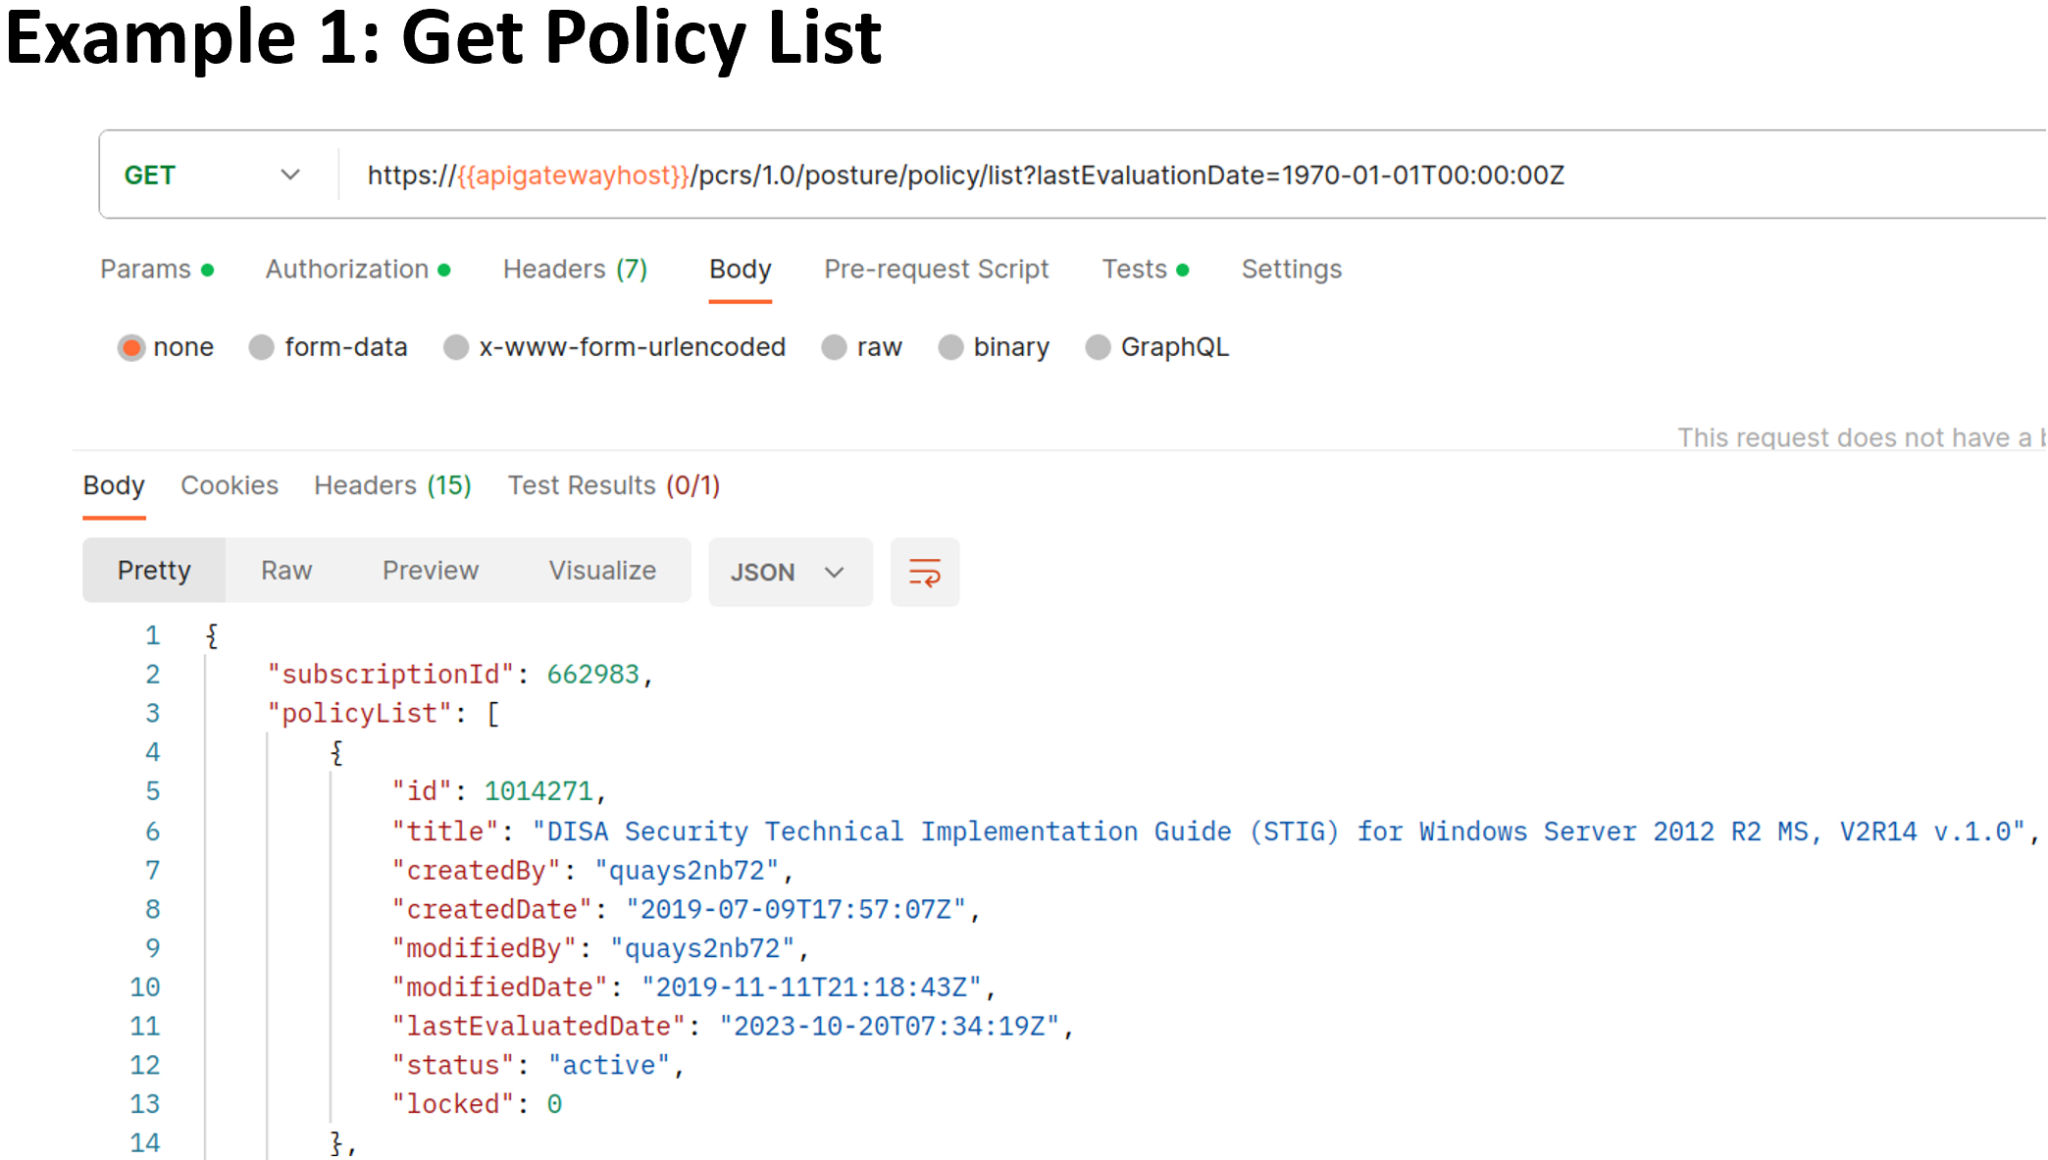
Task: Open the Pre-request Script tab
Action: [x=936, y=269]
